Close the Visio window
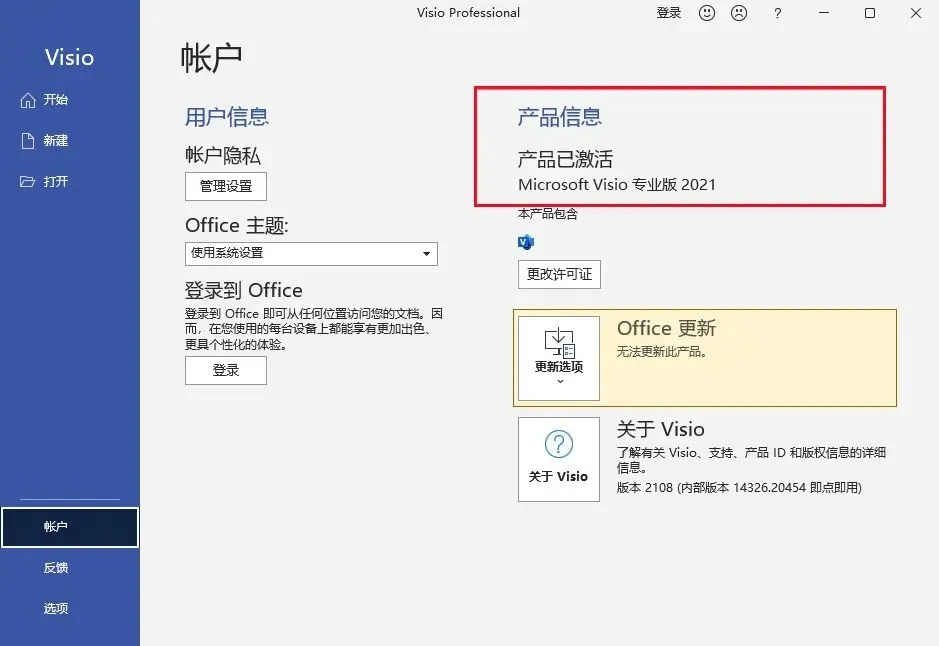Viewport: 939px width, 646px height. (916, 13)
